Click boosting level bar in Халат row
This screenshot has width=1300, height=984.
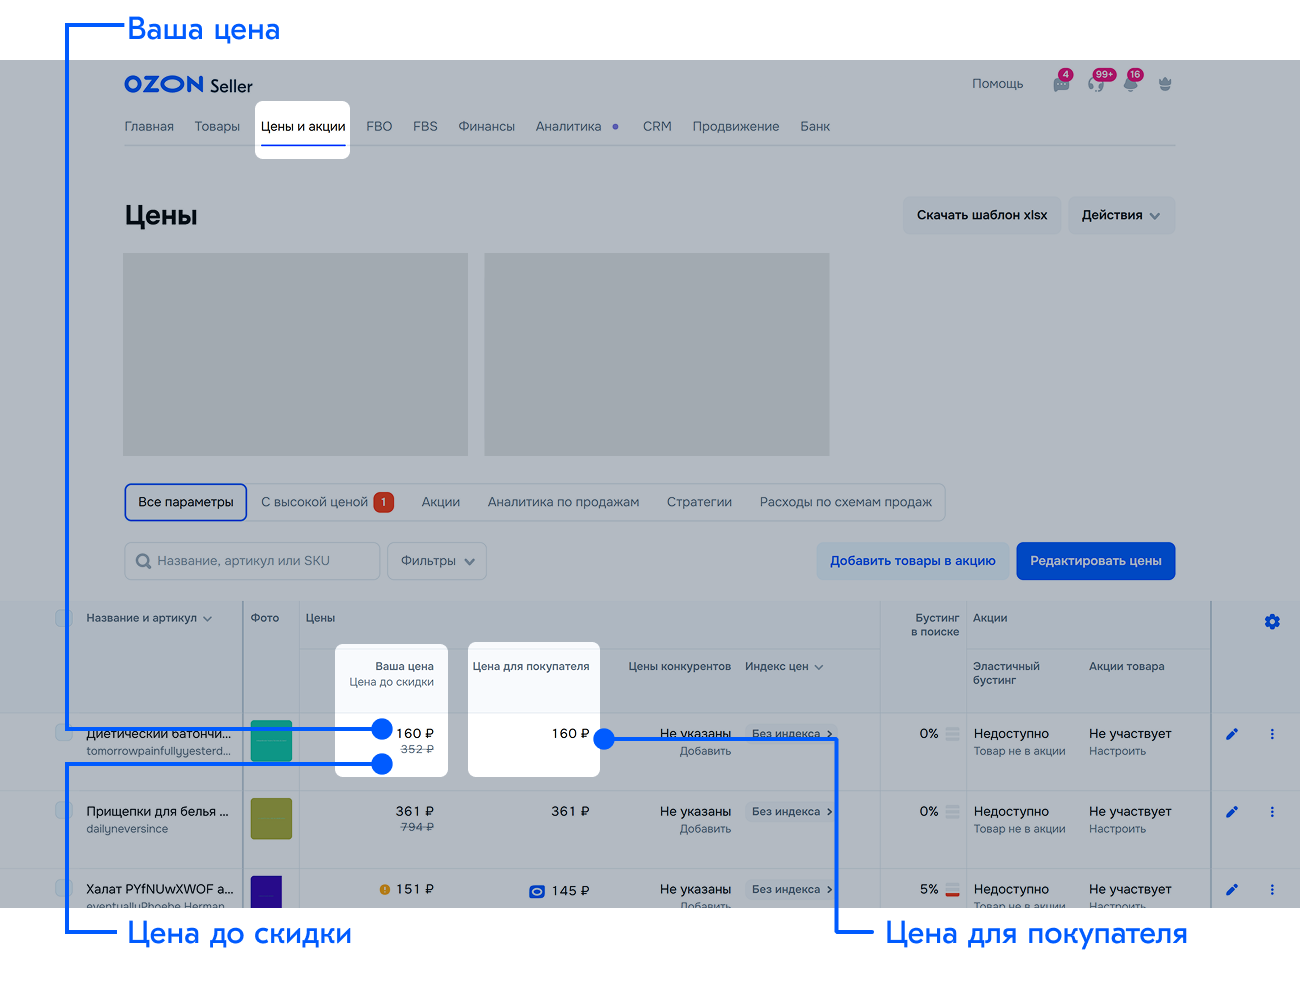point(952,889)
